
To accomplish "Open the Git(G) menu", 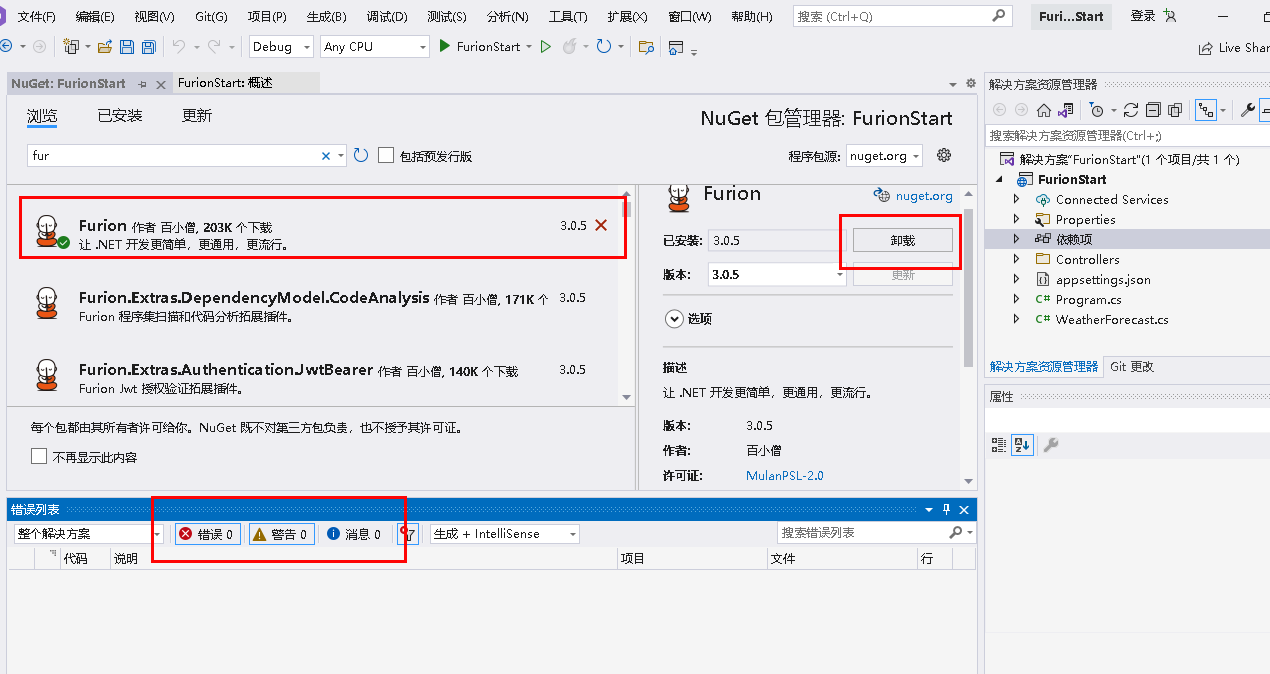I will pos(211,17).
